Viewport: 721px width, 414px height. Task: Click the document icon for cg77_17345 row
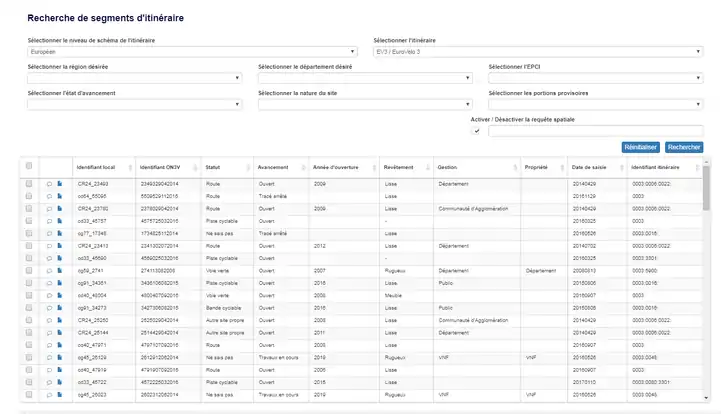tap(59, 233)
